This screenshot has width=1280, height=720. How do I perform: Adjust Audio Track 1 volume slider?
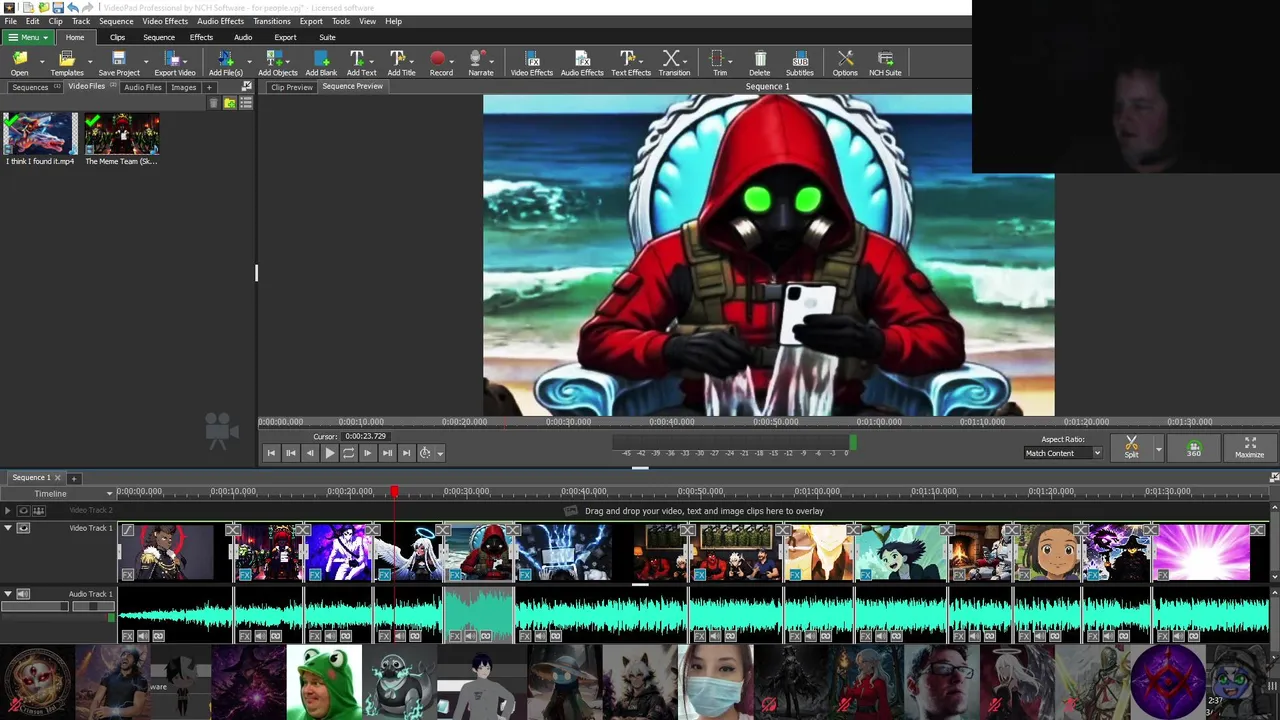[34, 606]
